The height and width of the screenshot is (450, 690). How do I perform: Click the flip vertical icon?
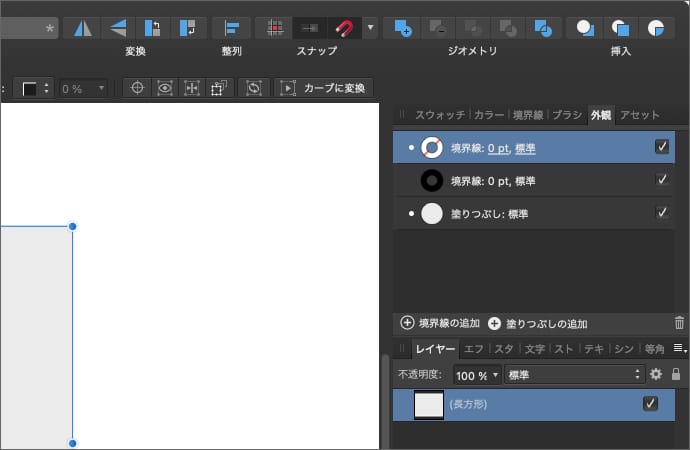point(118,28)
